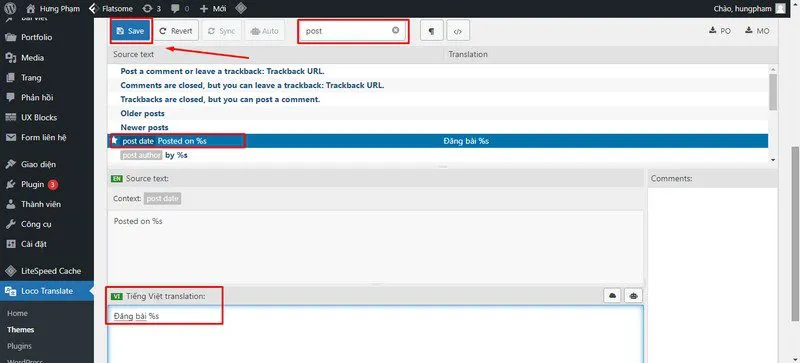800x363 pixels.
Task: Open Loco Translate in sidebar
Action: click(x=46, y=291)
